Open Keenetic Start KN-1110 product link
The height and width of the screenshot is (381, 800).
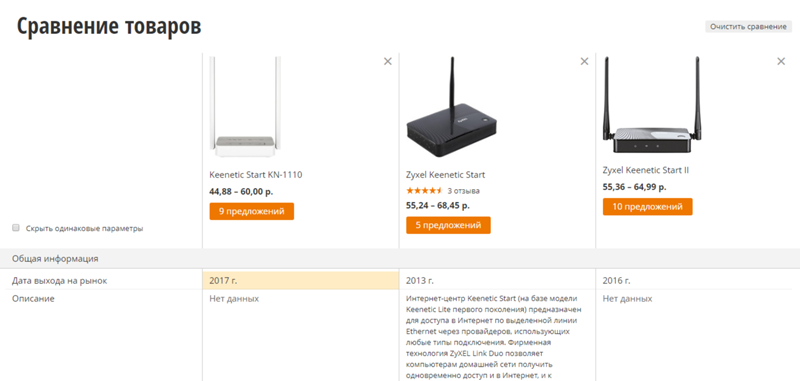(x=256, y=174)
